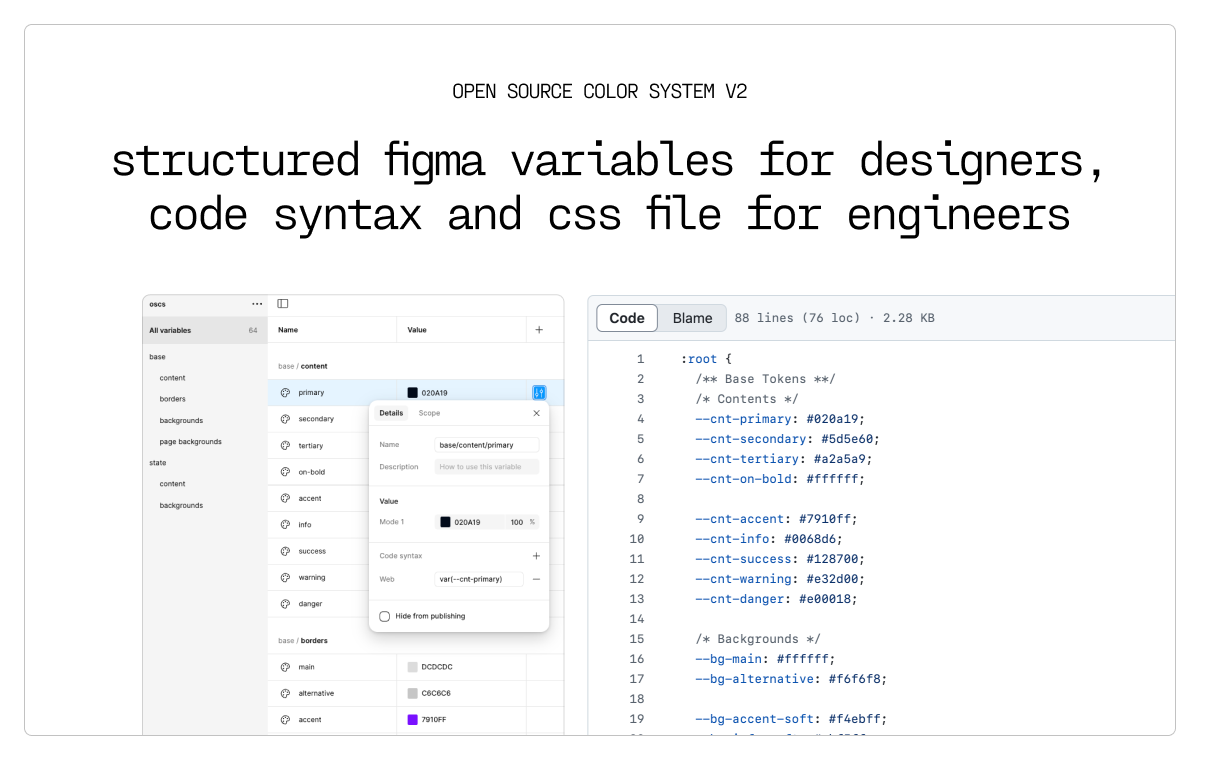Open the Blame view tab
This screenshot has width=1220, height=760.
(692, 318)
